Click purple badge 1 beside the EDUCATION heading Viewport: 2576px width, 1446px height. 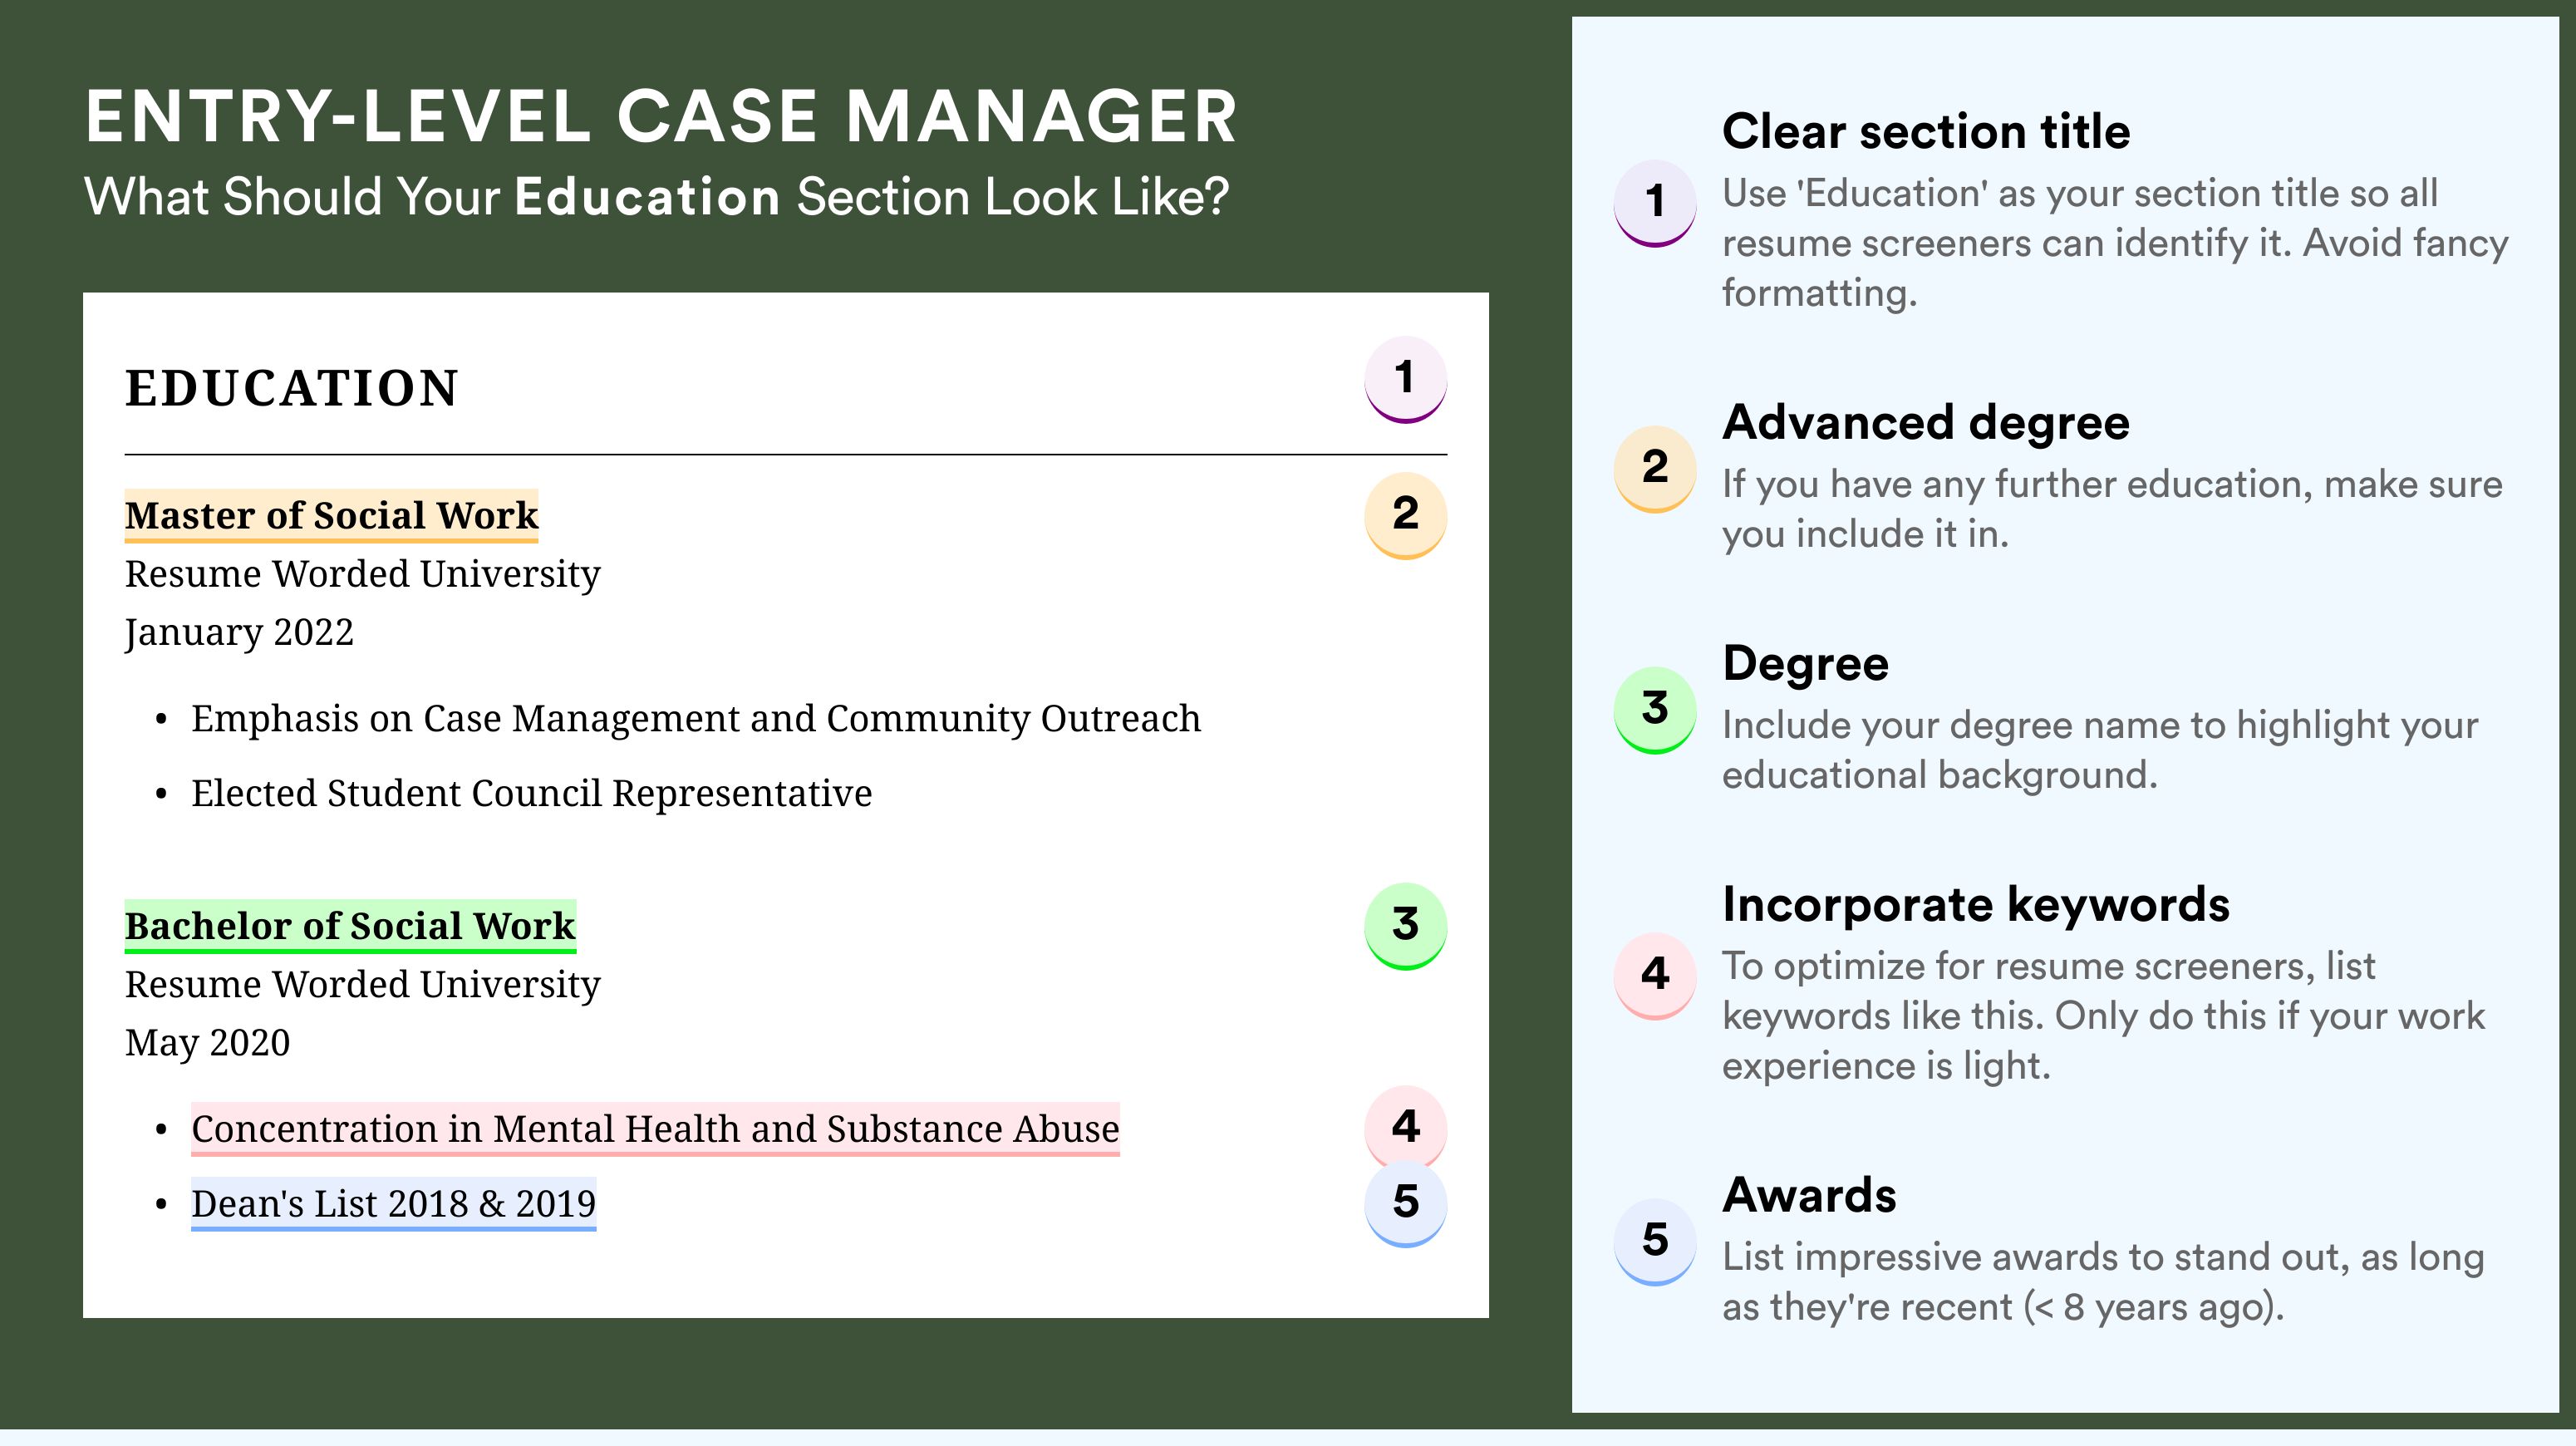[x=1405, y=379]
